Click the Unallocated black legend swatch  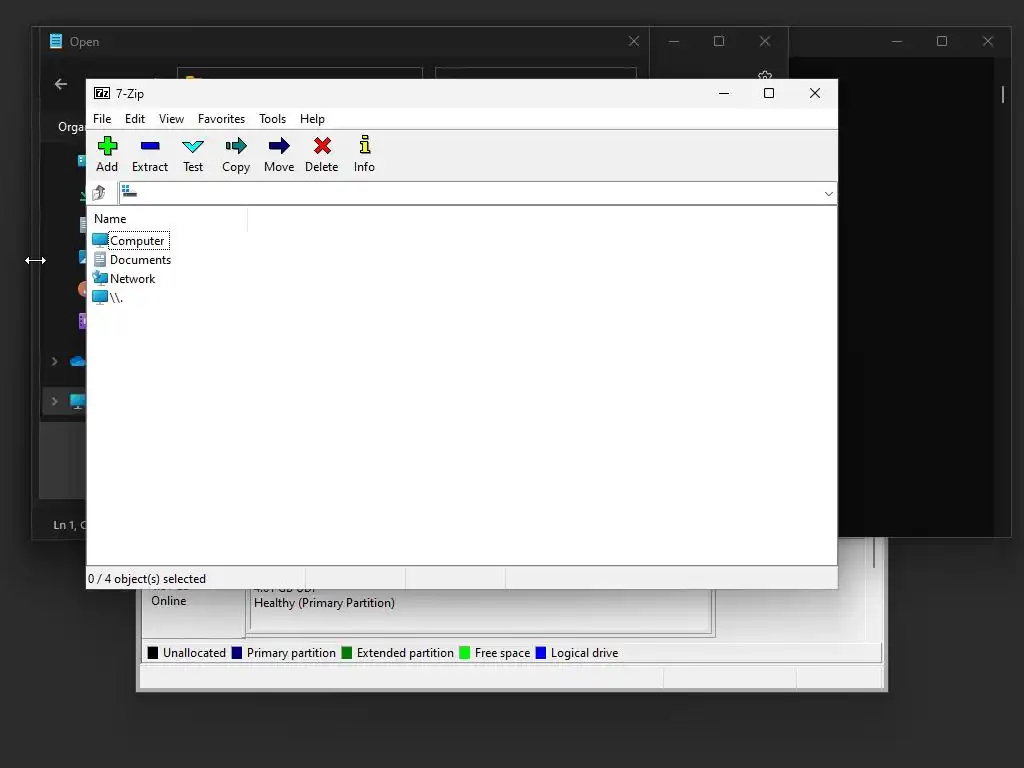point(153,652)
